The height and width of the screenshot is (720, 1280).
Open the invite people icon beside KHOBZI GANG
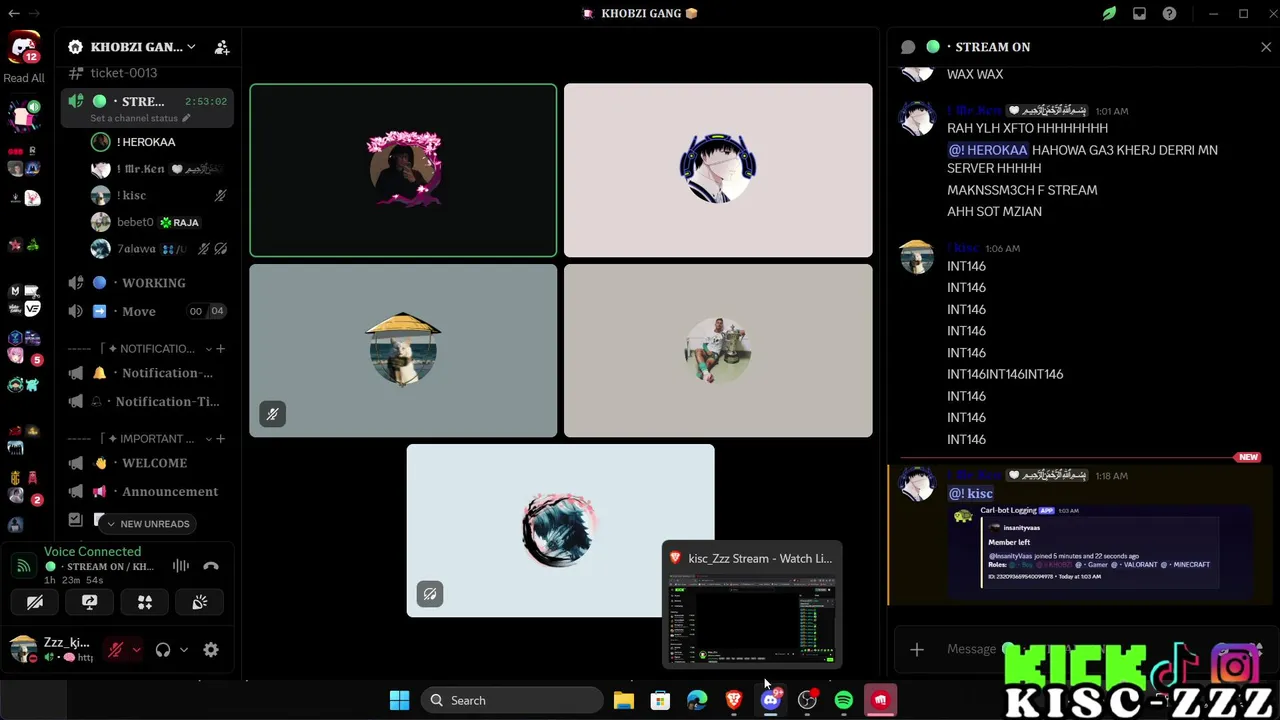click(x=222, y=47)
